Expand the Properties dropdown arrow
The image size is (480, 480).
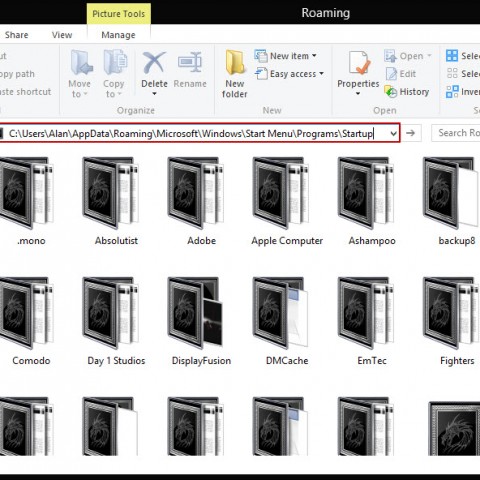tap(358, 94)
